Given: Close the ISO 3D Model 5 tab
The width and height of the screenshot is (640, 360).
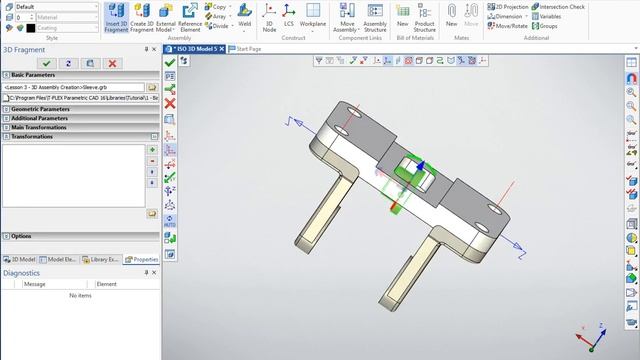Looking at the screenshot, I should (x=222, y=49).
